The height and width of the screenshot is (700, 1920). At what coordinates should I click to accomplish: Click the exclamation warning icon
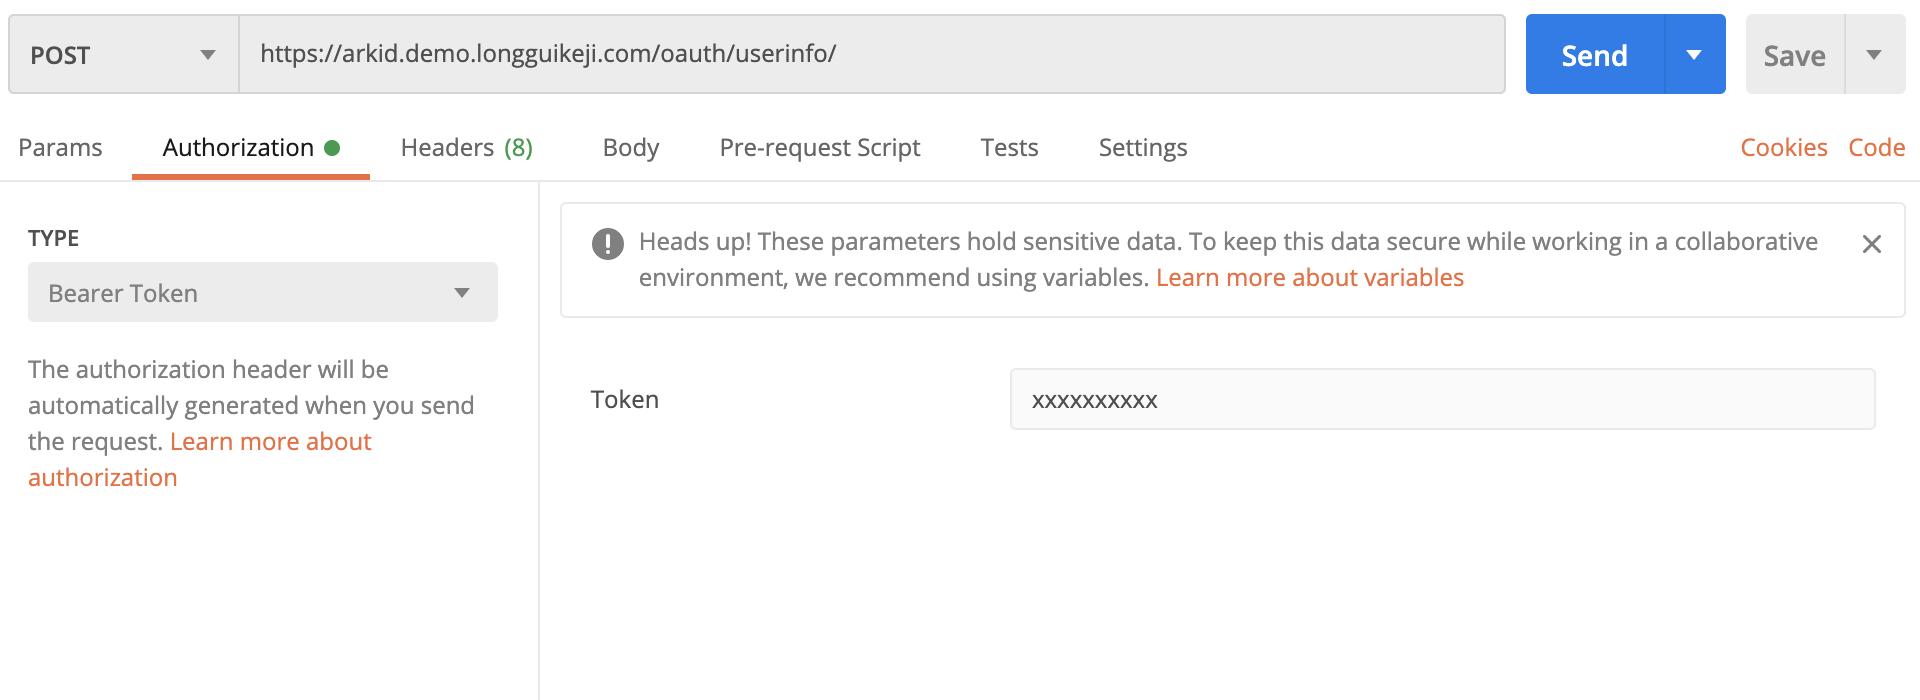tap(607, 244)
